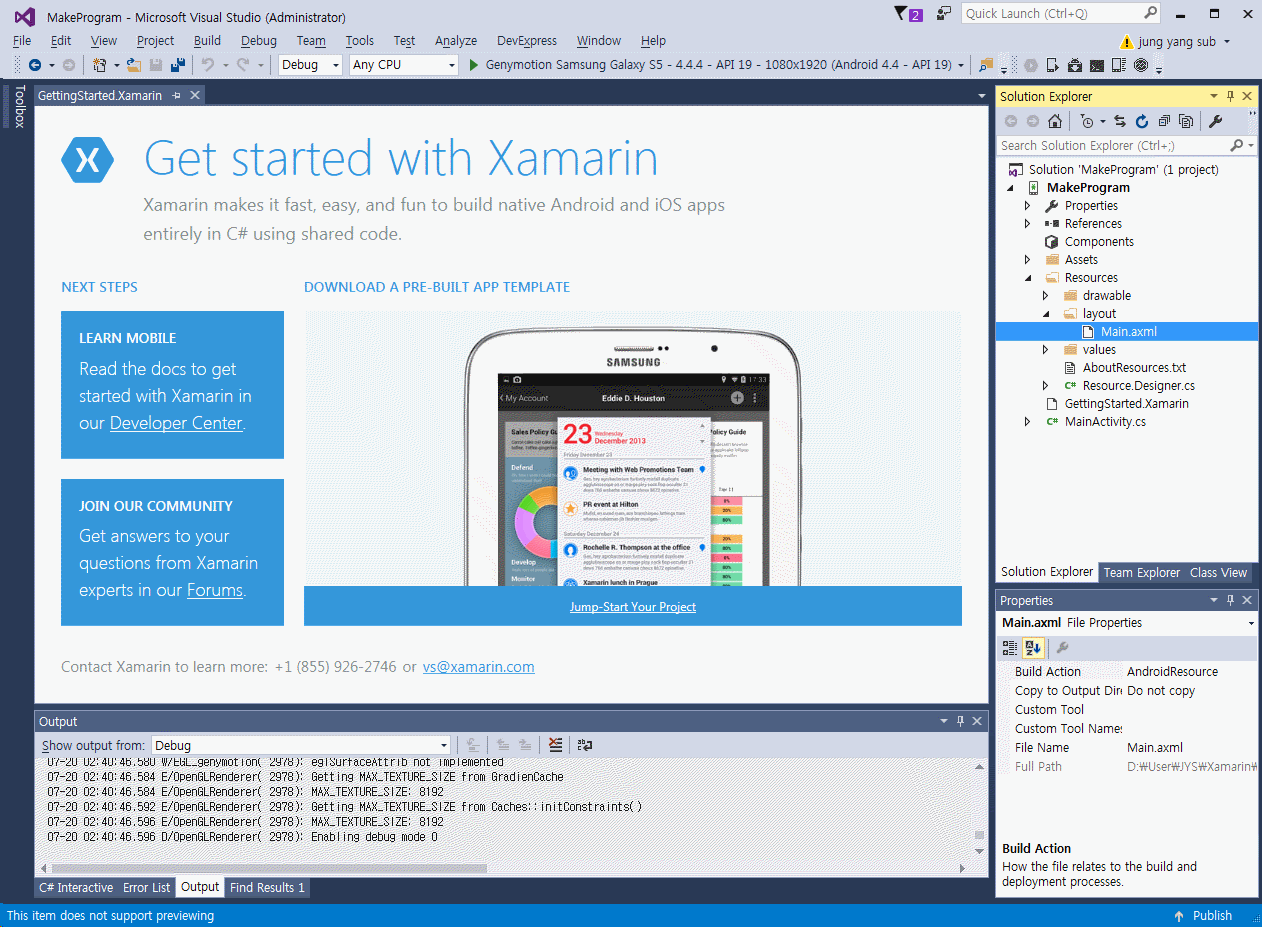Click the Solution Explorer search magnifier icon

click(1237, 146)
